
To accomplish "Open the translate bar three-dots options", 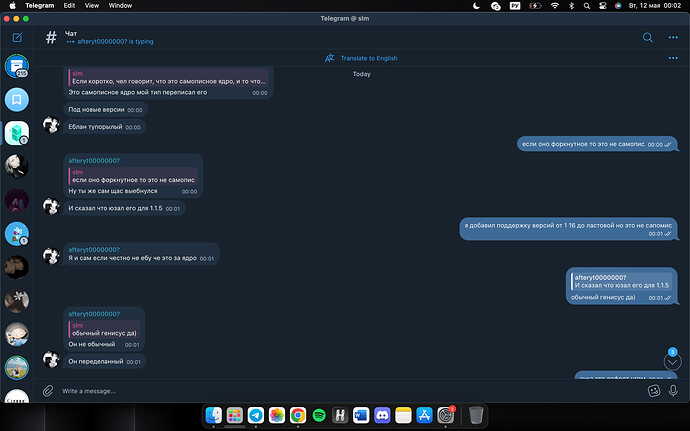I will [673, 58].
